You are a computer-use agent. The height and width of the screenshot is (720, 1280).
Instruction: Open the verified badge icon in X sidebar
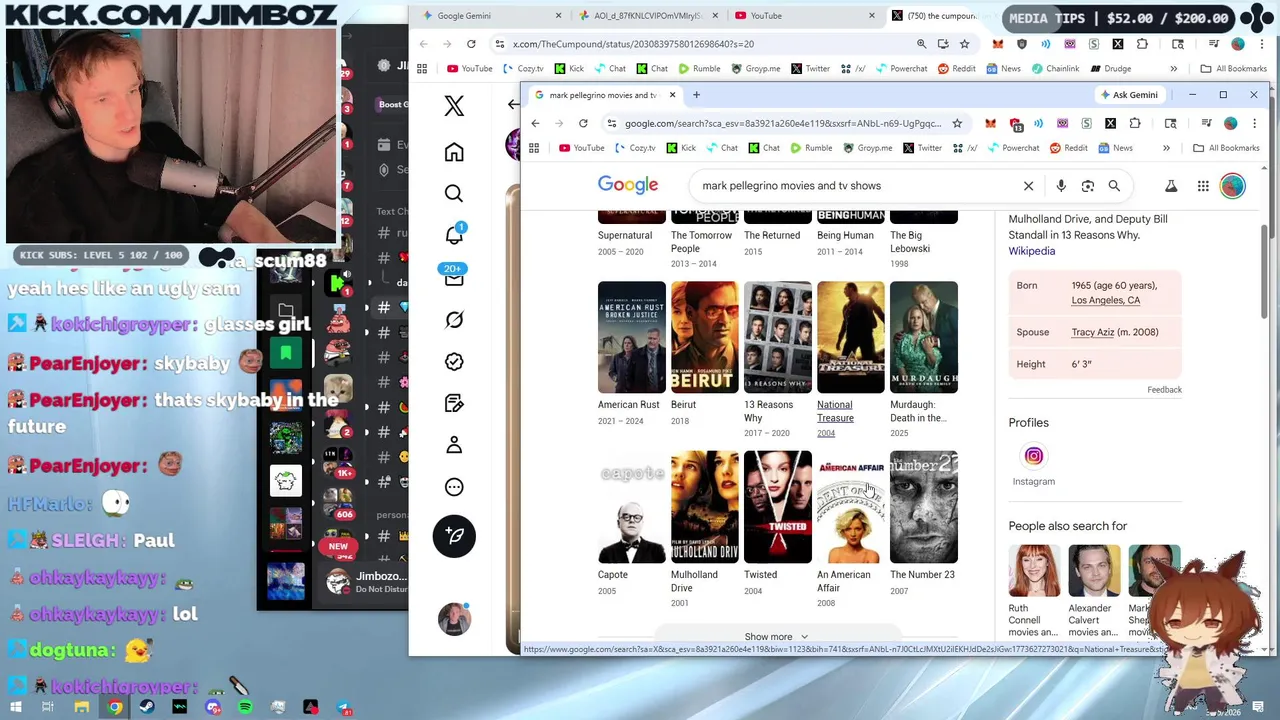point(454,362)
